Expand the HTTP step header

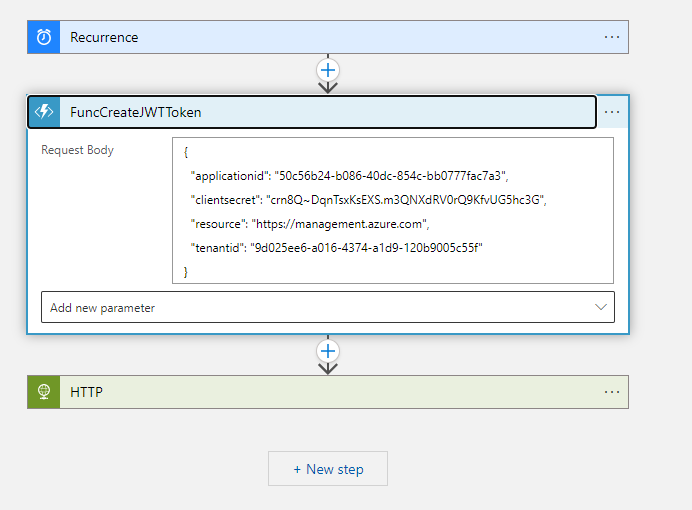tap(328, 392)
